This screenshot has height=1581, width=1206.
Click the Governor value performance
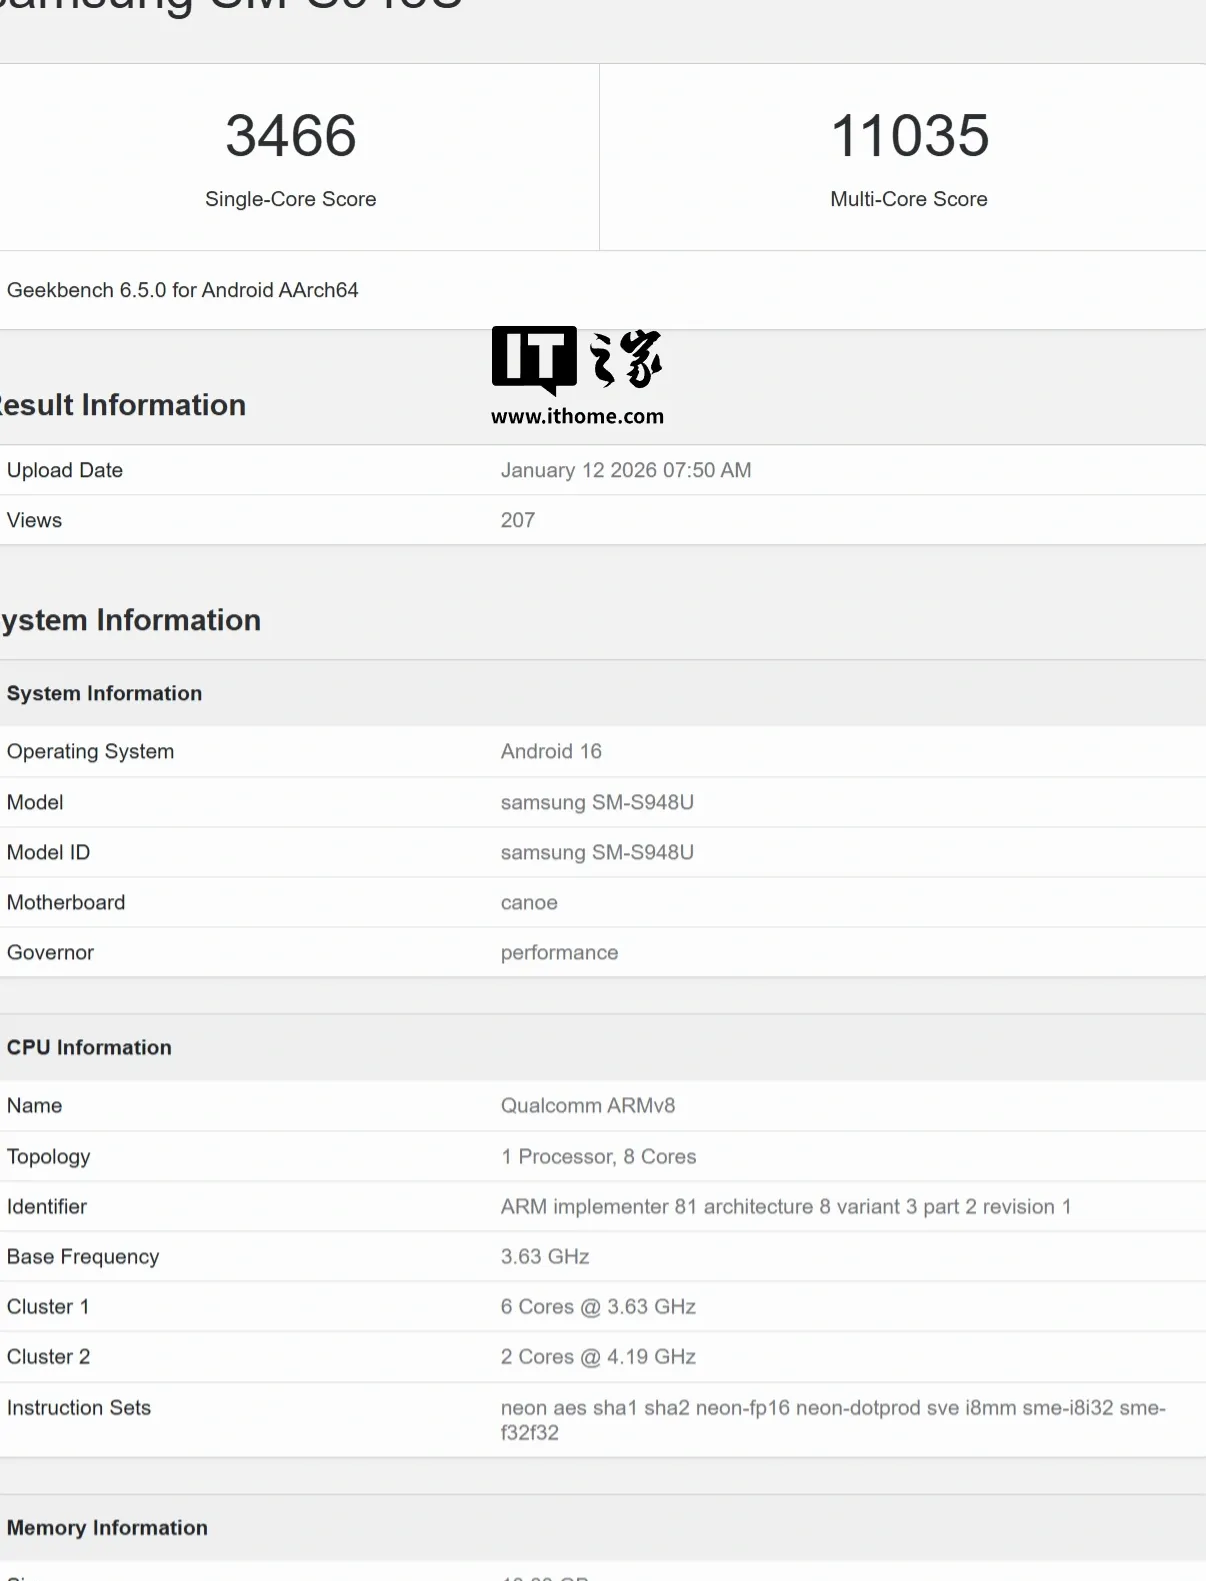[x=559, y=952]
